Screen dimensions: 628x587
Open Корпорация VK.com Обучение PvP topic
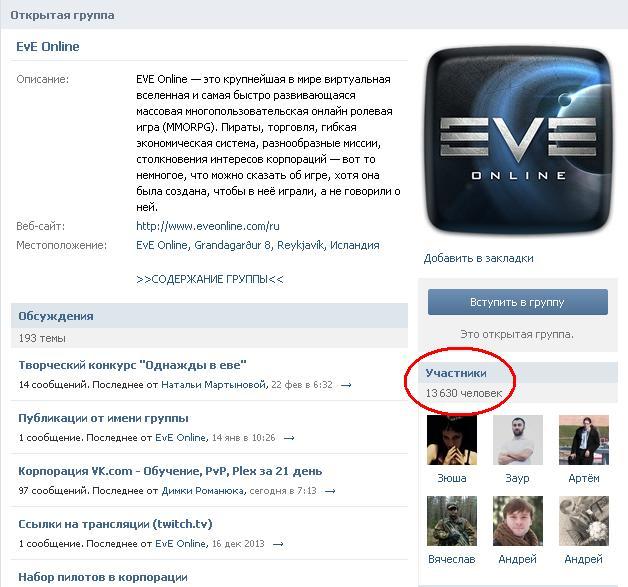pyautogui.click(x=170, y=471)
